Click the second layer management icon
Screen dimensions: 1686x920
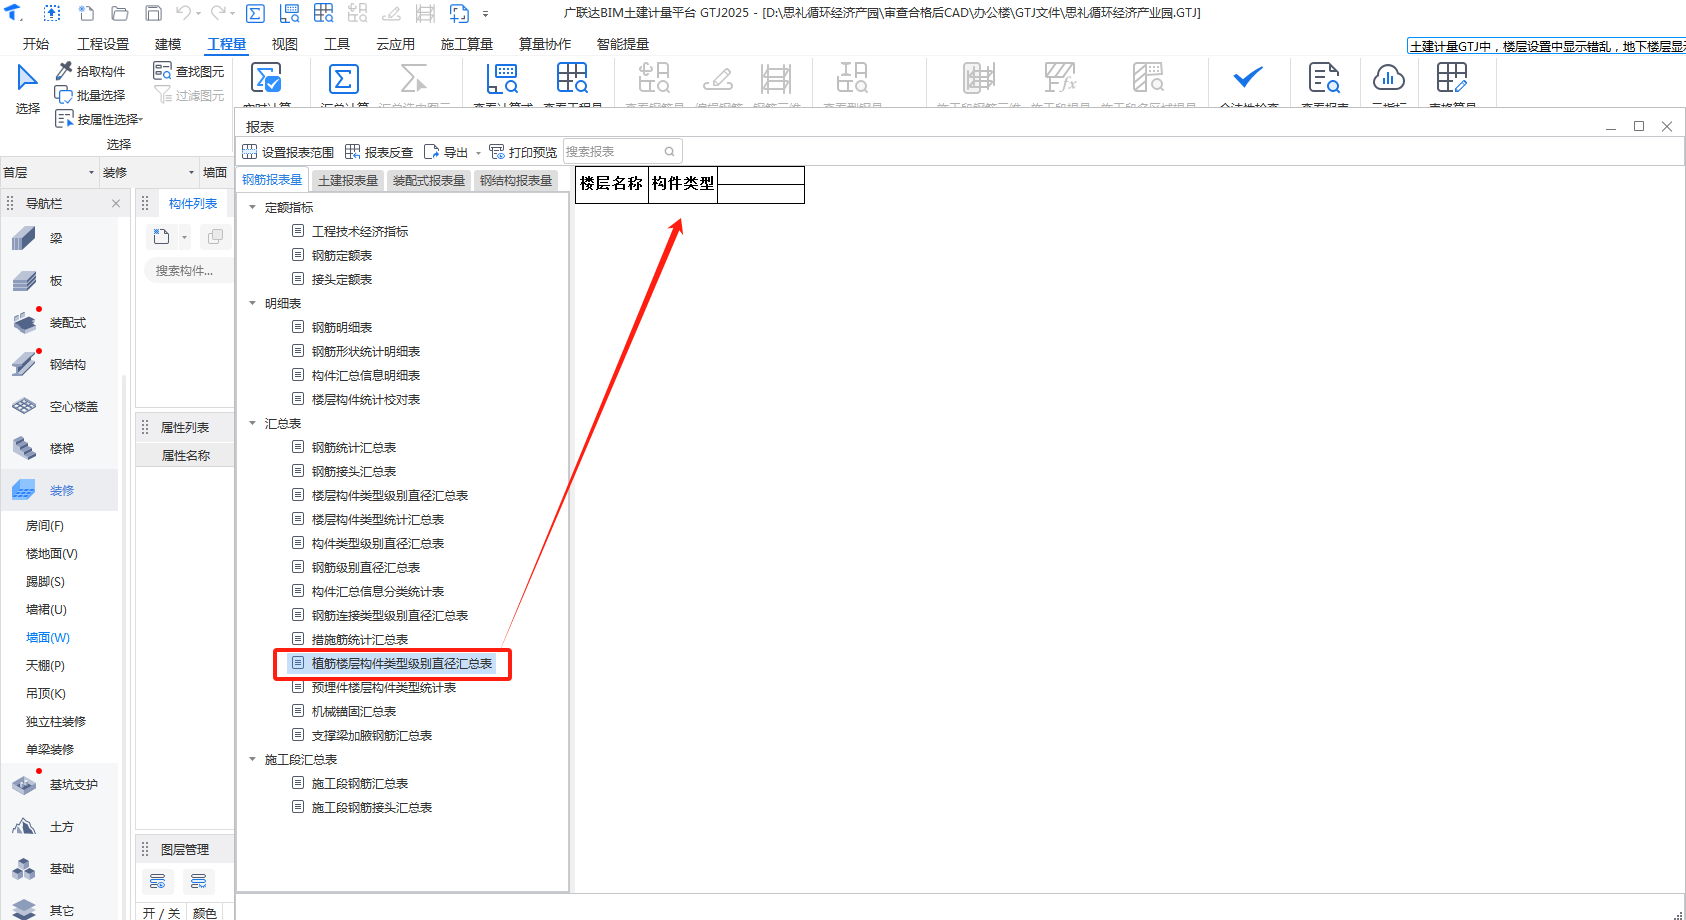tap(198, 881)
